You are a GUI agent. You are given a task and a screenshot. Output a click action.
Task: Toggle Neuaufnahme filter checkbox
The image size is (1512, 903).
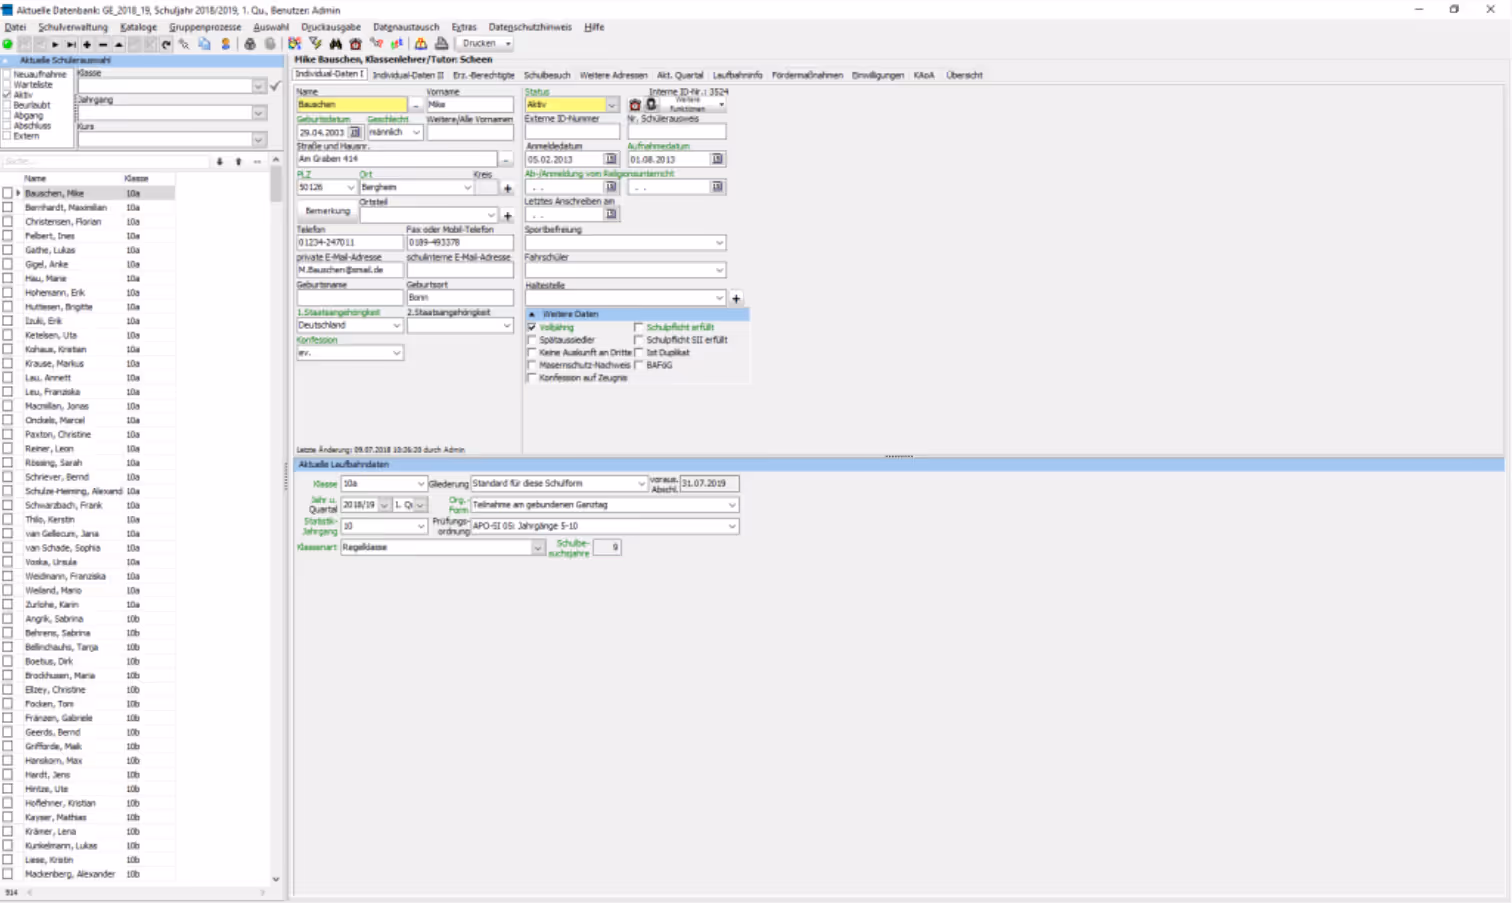point(7,74)
